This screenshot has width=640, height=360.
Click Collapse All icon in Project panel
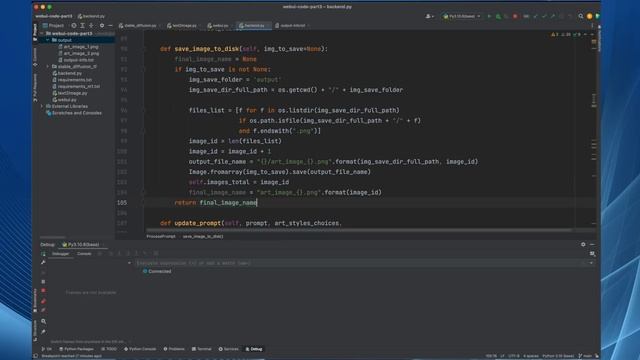(91, 25)
